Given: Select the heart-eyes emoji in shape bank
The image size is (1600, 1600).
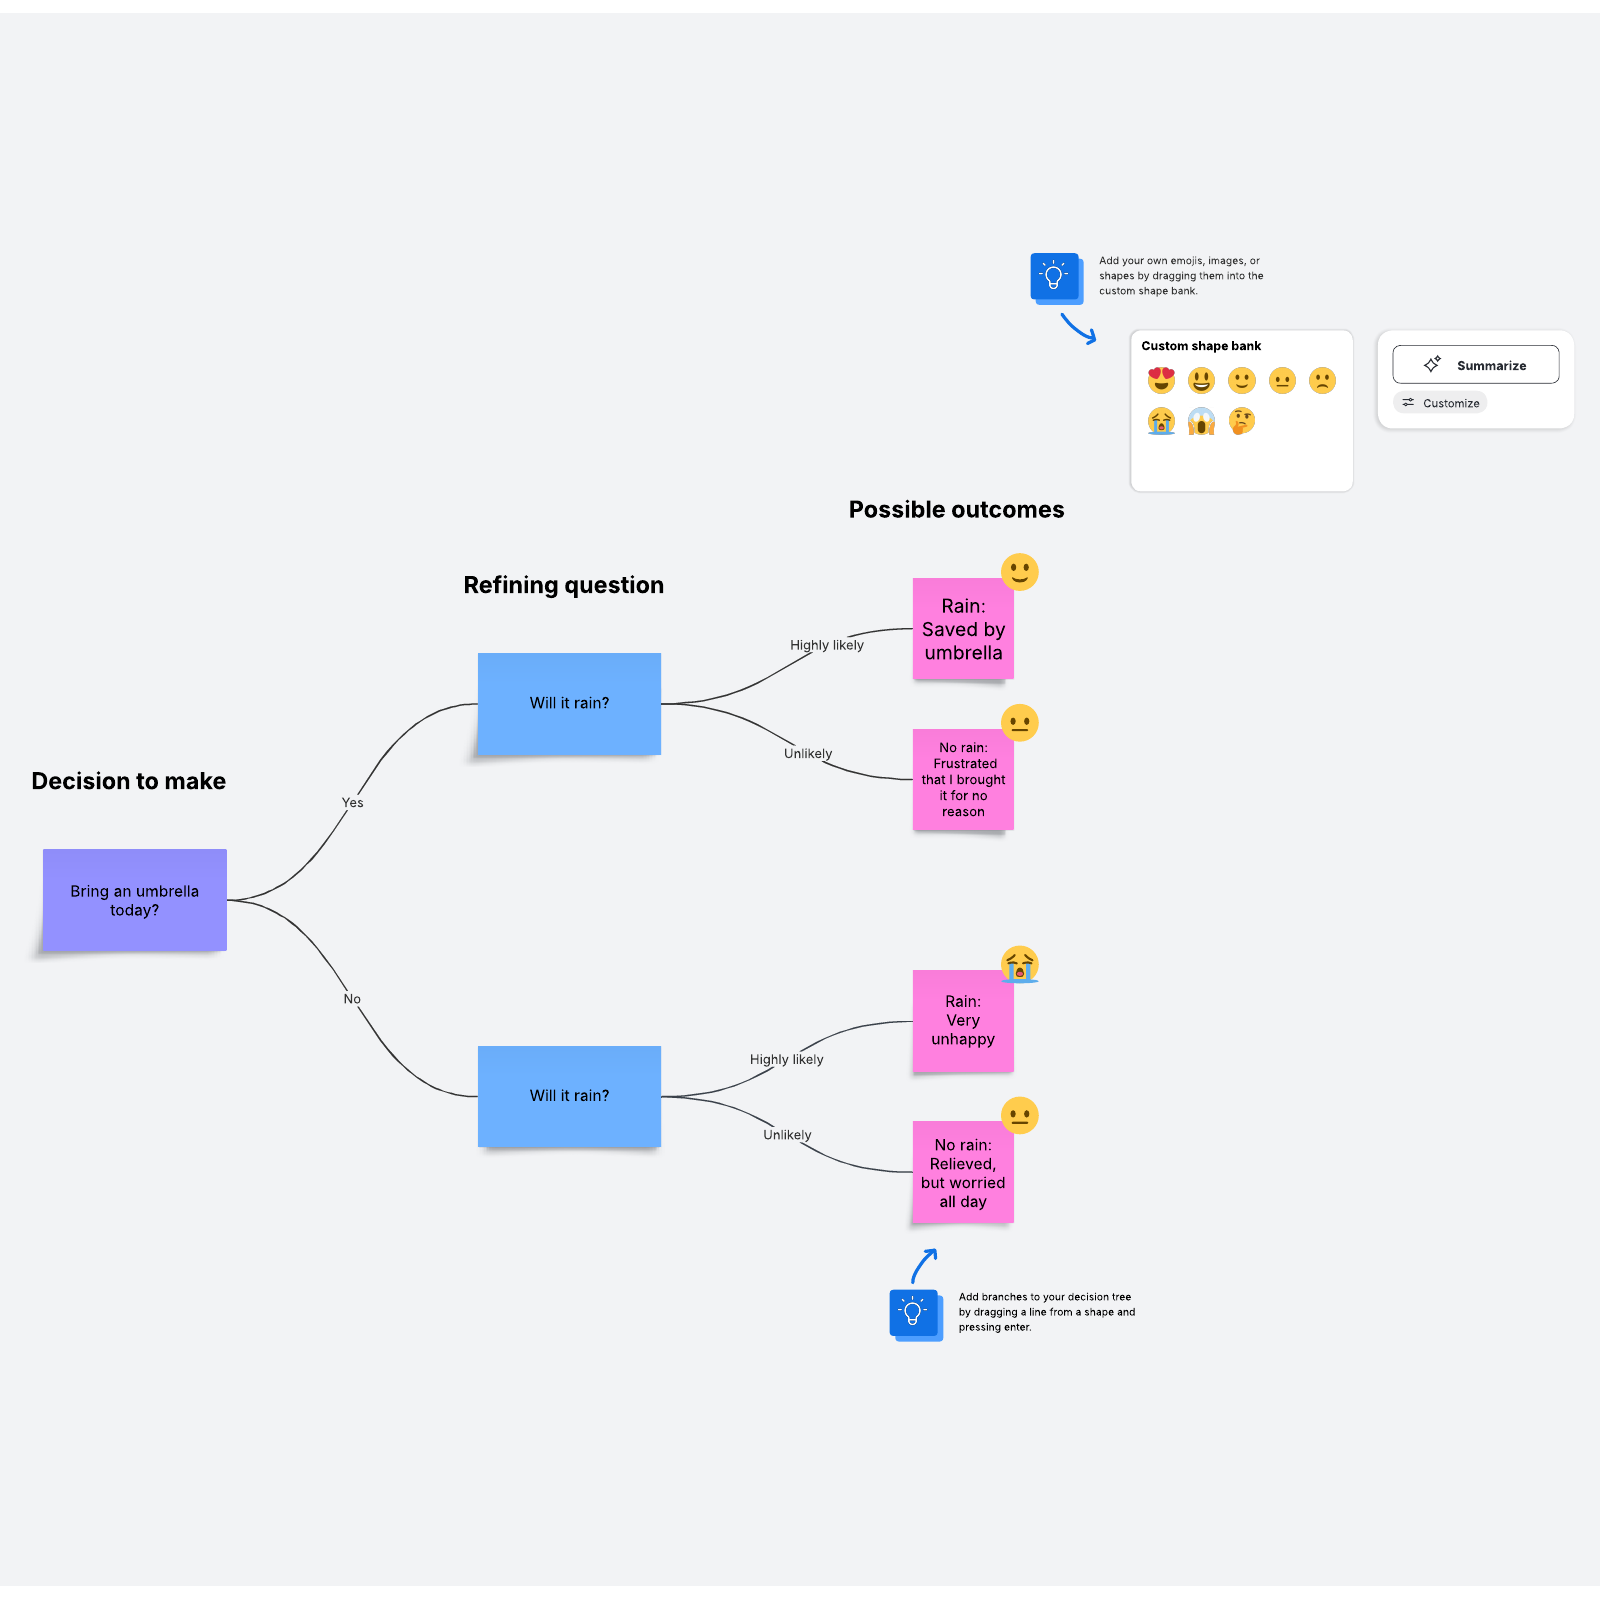Looking at the screenshot, I should point(1161,380).
